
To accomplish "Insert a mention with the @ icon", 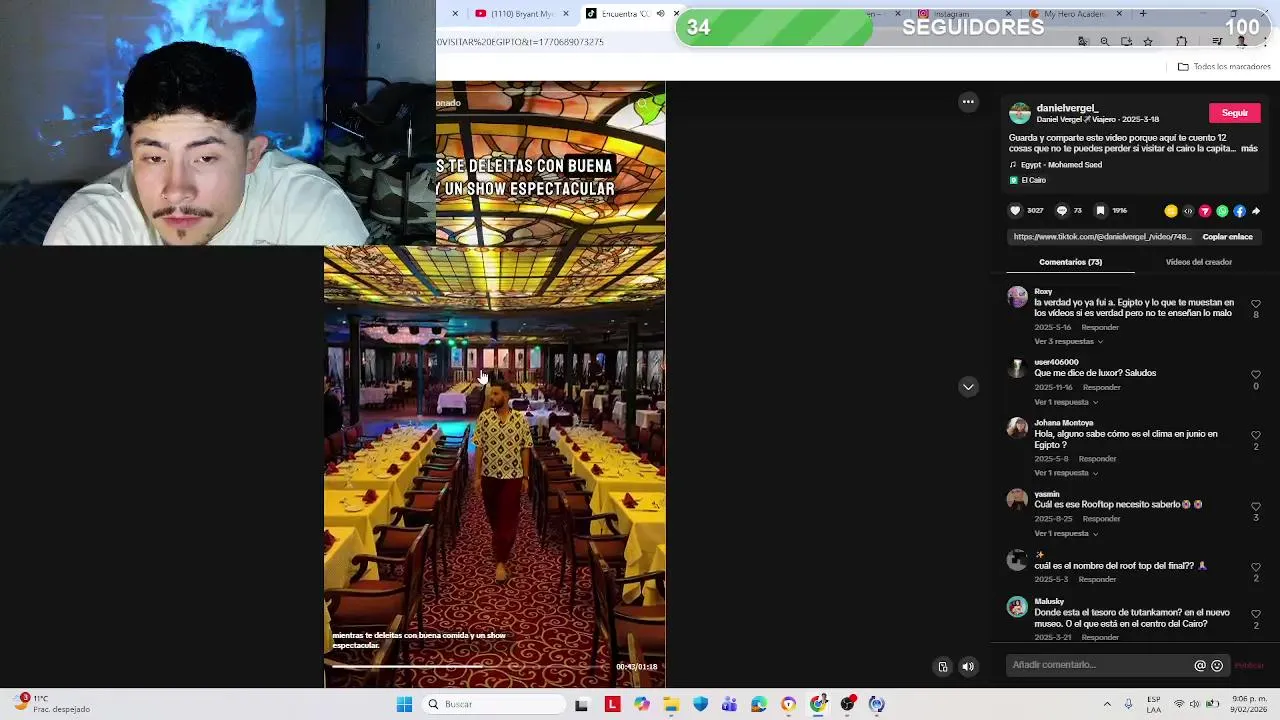I will 1200,665.
